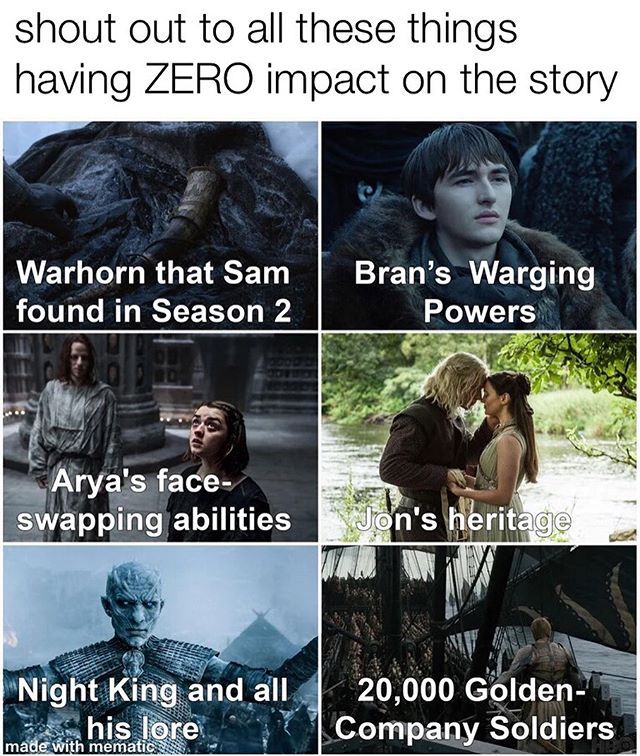Click the 'swapping abilities' caption text

point(154,522)
